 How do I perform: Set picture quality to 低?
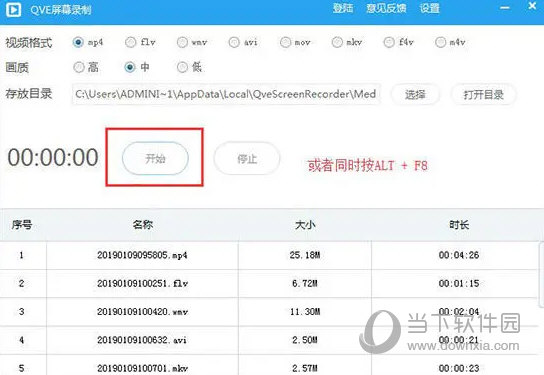coord(182,67)
